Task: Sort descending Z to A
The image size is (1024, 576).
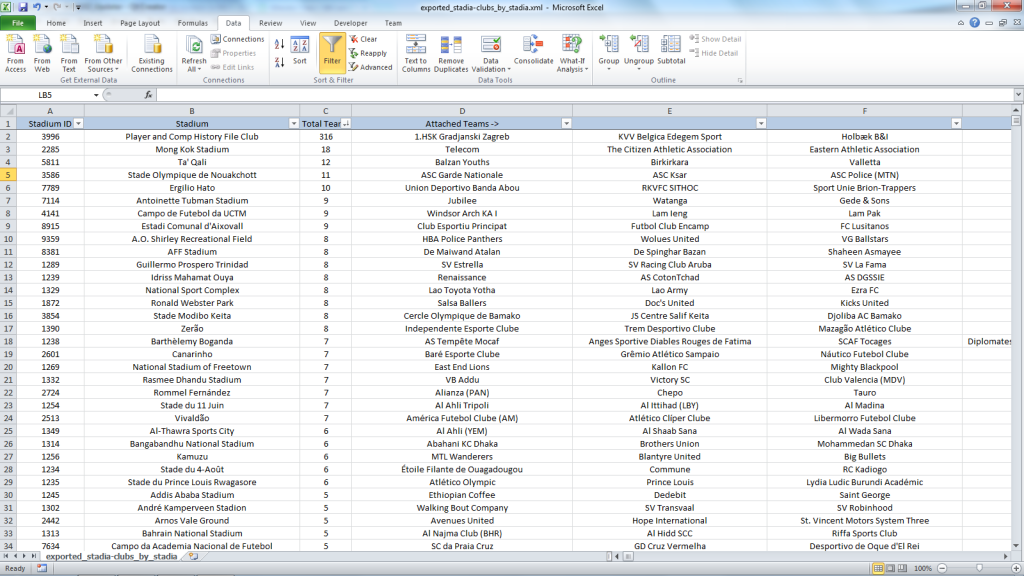Action: pyautogui.click(x=280, y=62)
